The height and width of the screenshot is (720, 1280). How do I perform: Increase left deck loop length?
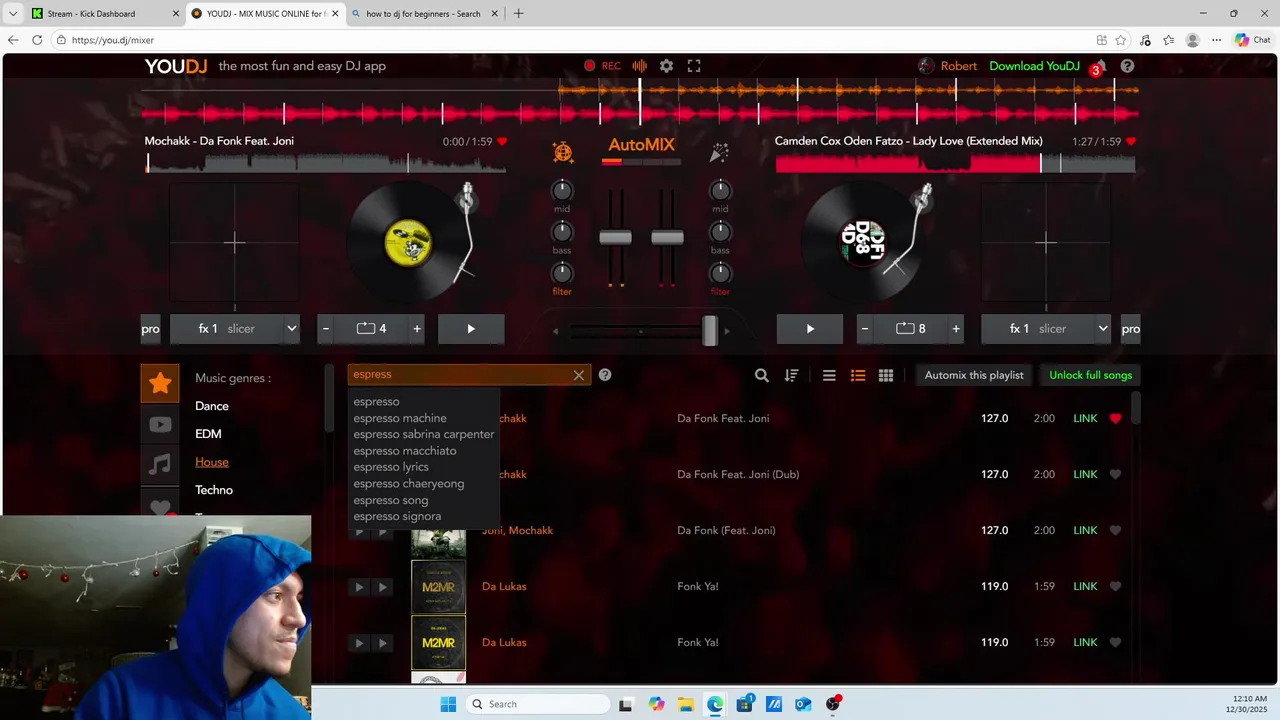pos(417,328)
